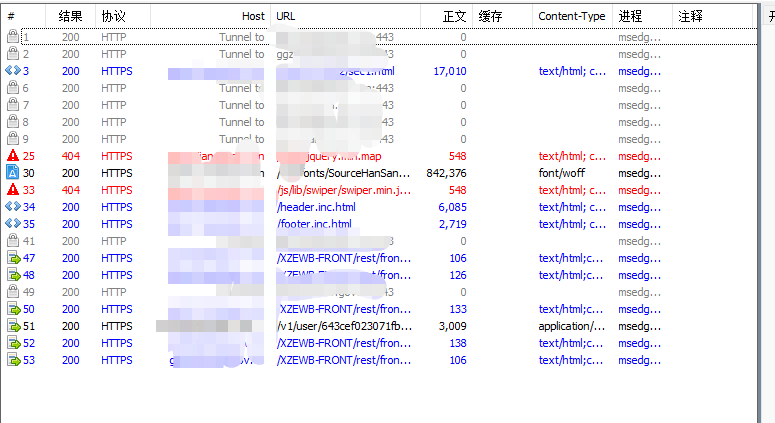Click the 133 body size cell
The width and height of the screenshot is (775, 423).
pyautogui.click(x=458, y=309)
